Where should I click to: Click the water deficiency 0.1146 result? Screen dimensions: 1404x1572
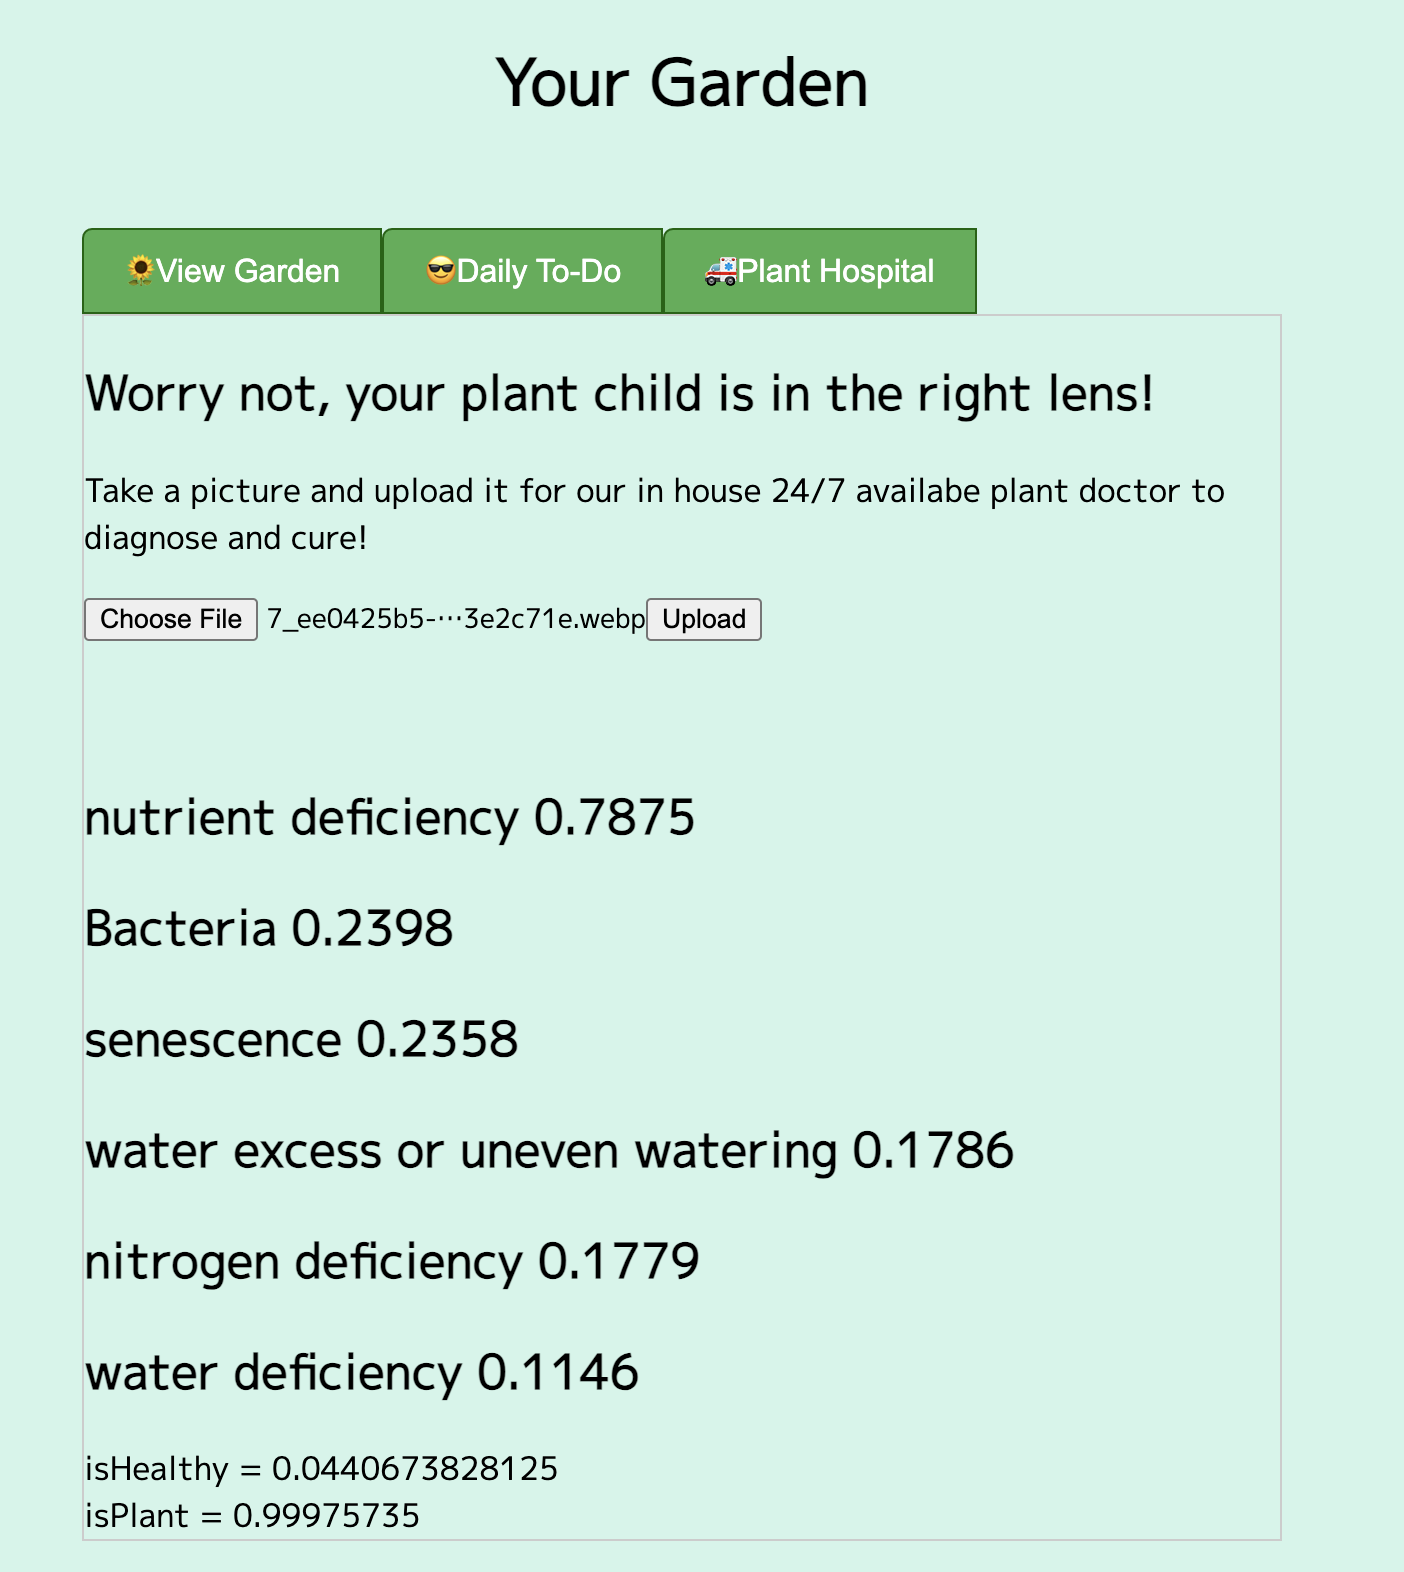tap(362, 1373)
